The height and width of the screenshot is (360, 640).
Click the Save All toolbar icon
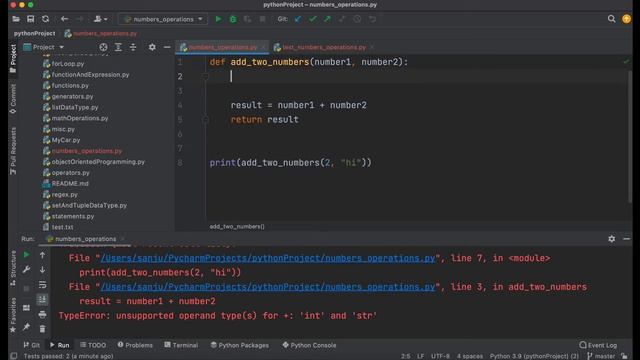click(31, 19)
